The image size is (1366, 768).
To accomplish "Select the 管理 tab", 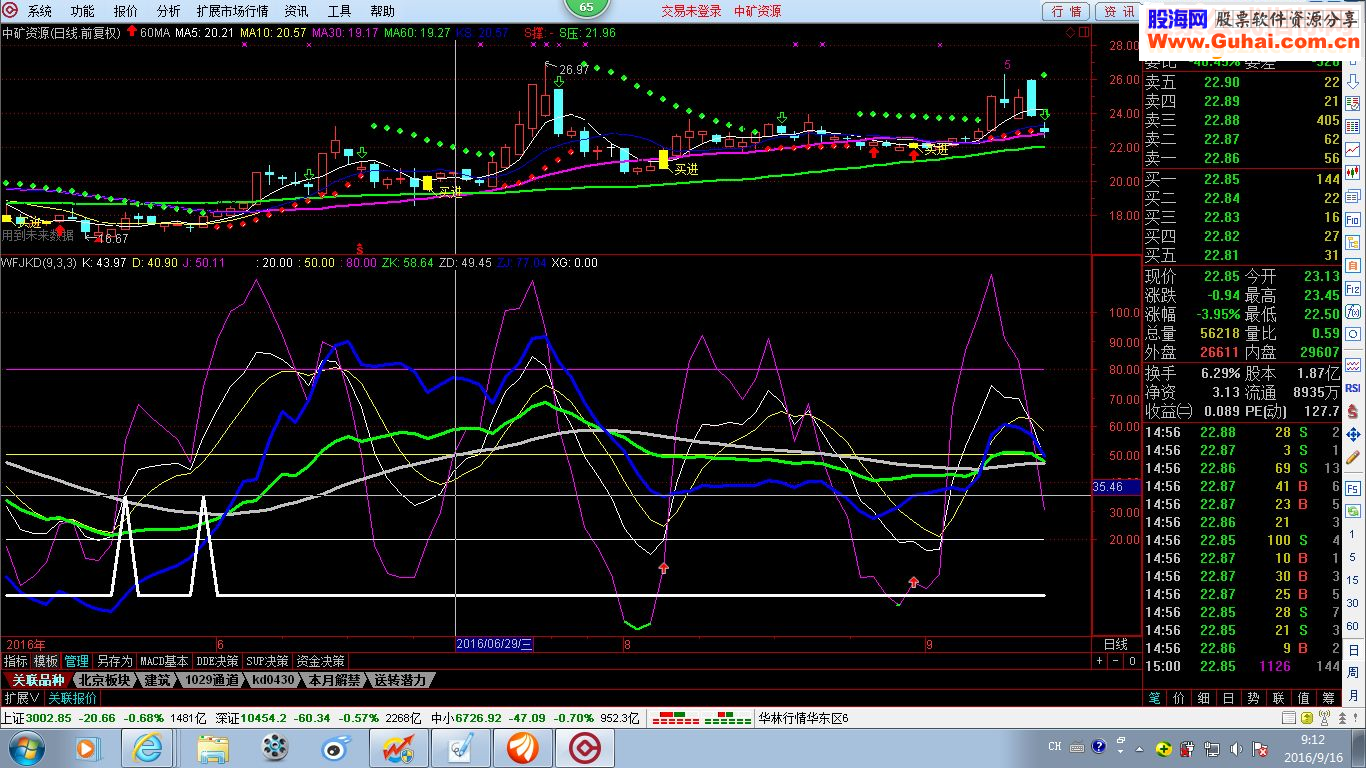I will 77,661.
